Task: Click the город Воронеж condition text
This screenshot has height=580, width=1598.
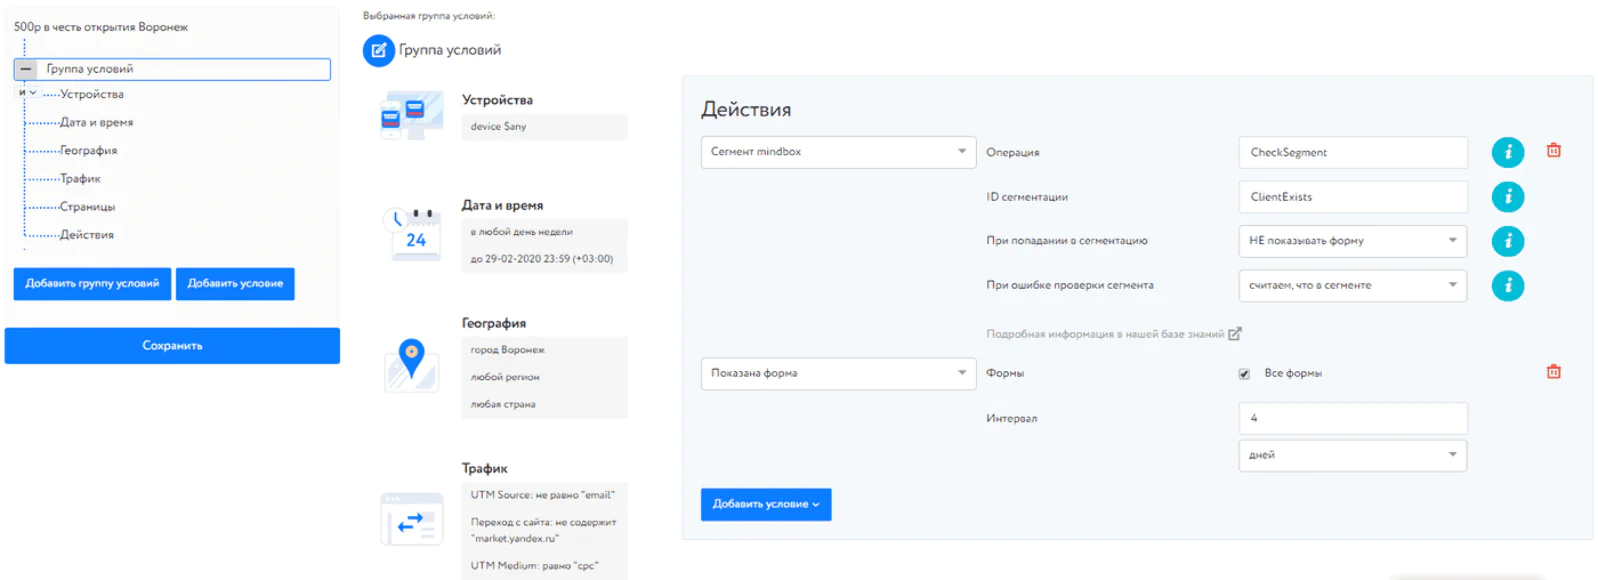Action: pyautogui.click(x=507, y=350)
